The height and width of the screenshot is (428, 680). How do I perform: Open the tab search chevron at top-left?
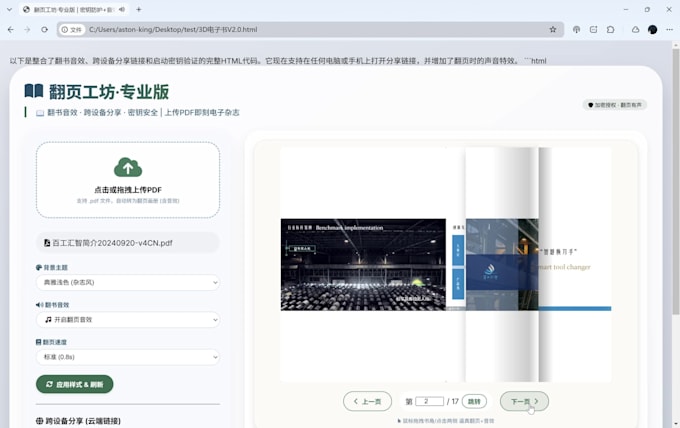pos(9,9)
